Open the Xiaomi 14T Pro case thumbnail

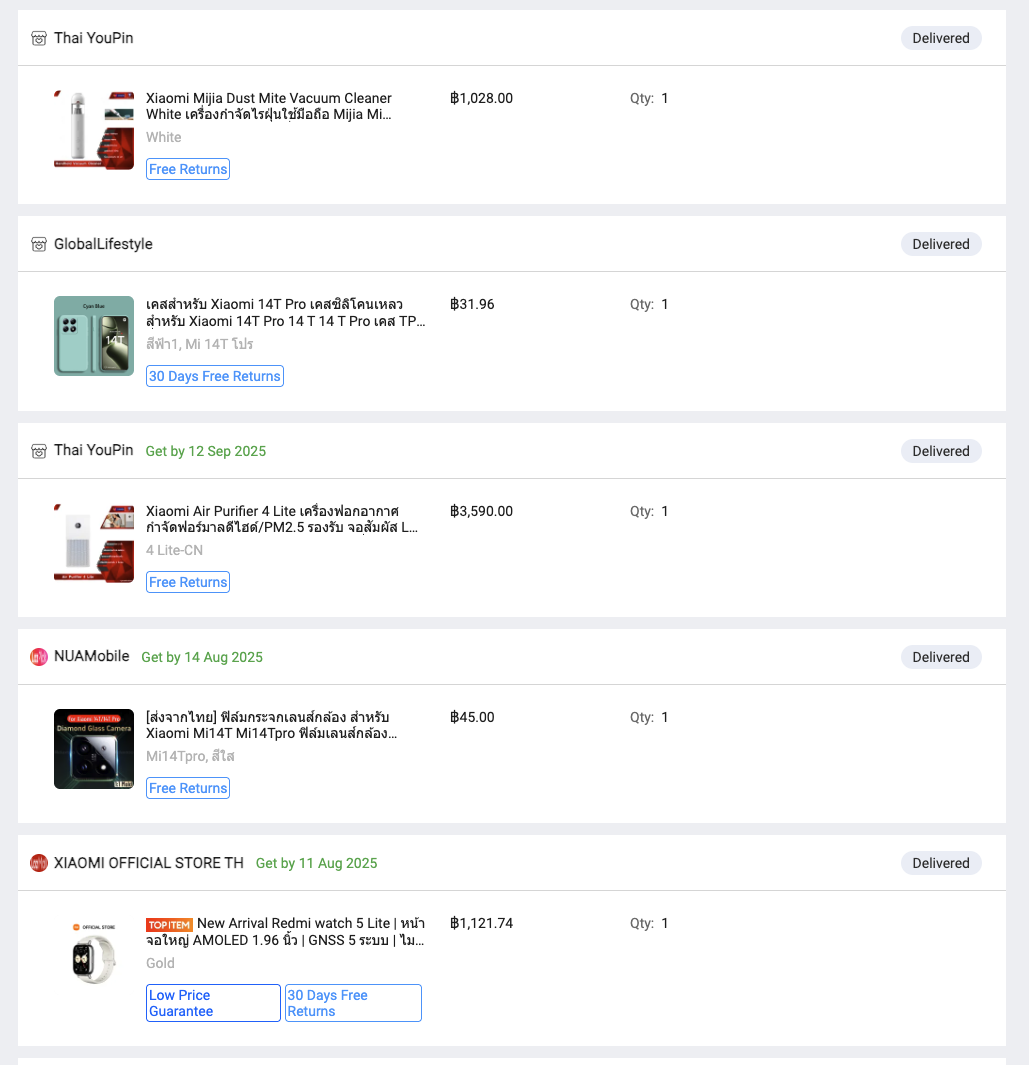pos(94,336)
